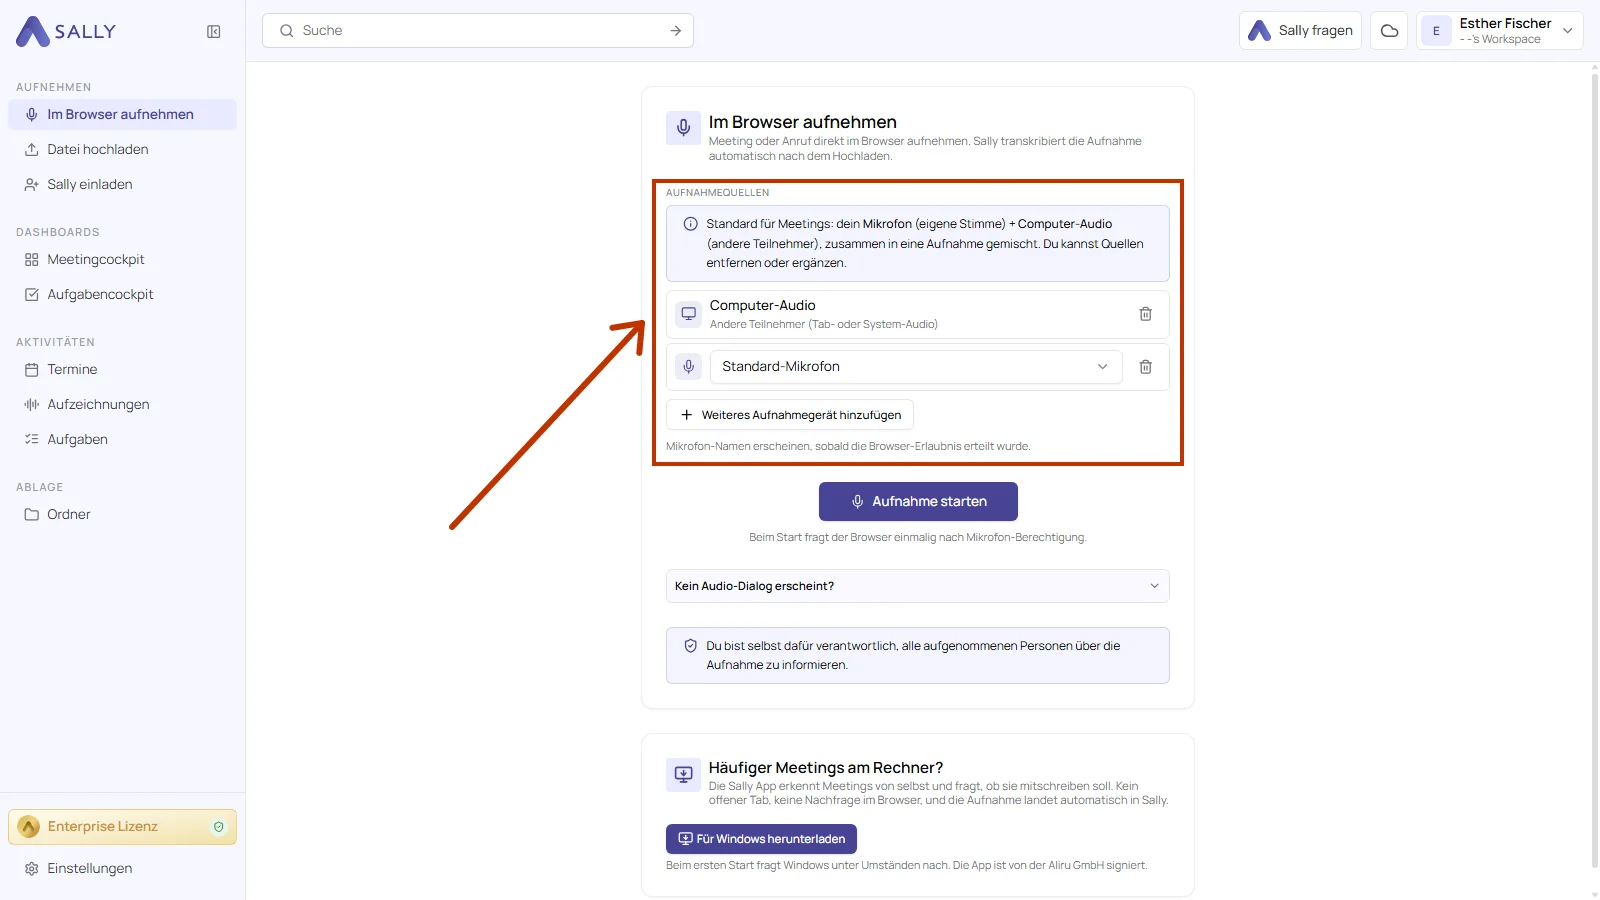Click the microphone icon beside Standard-Mikrofon
Viewport: 1600px width, 900px height.
[689, 367]
